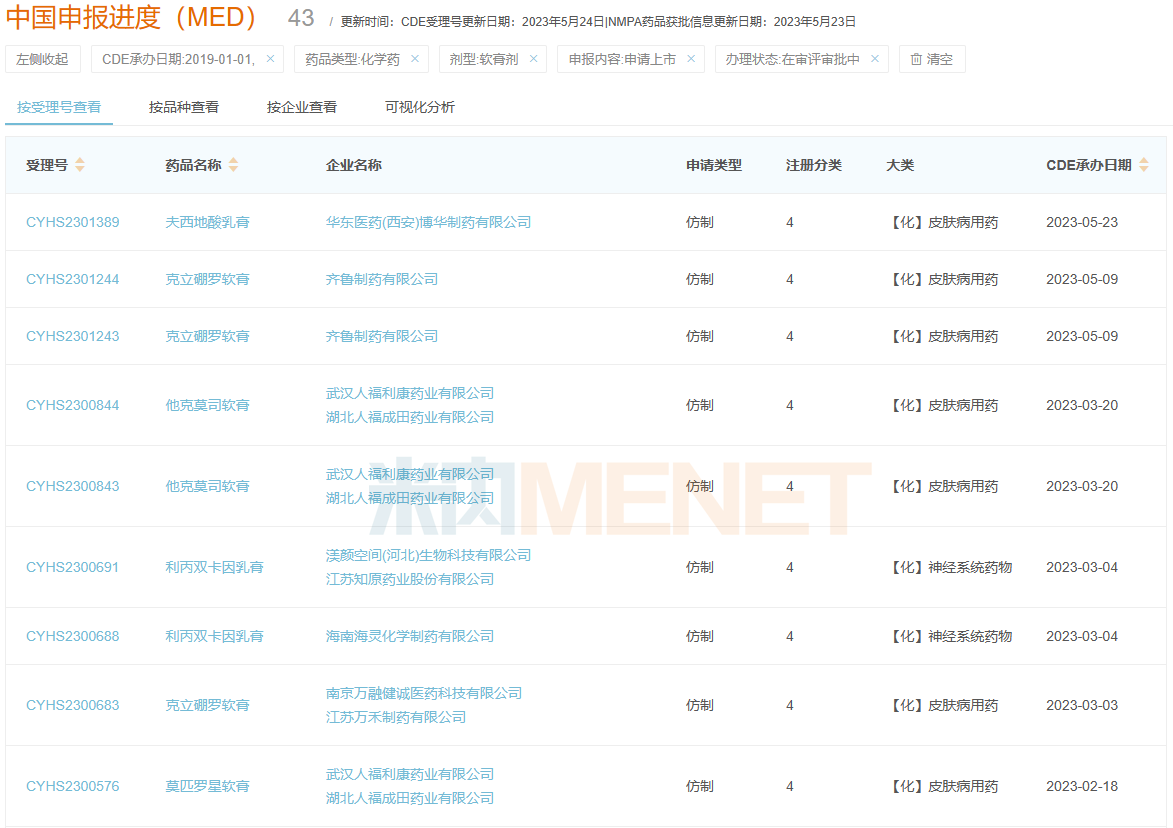Open acceptance number CYHS2300691

pos(72,567)
